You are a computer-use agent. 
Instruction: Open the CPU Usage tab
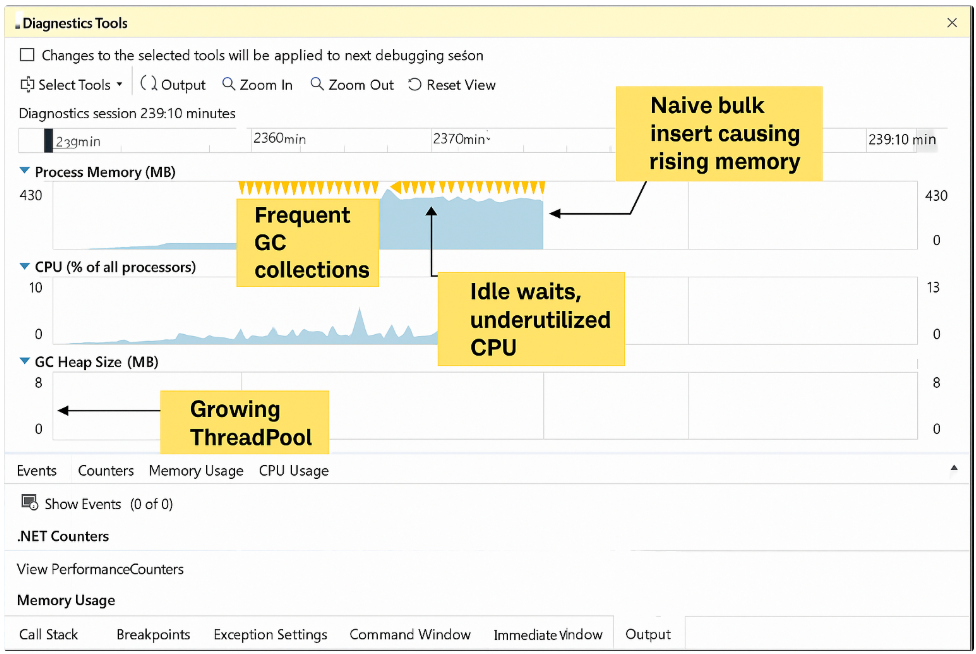click(293, 470)
